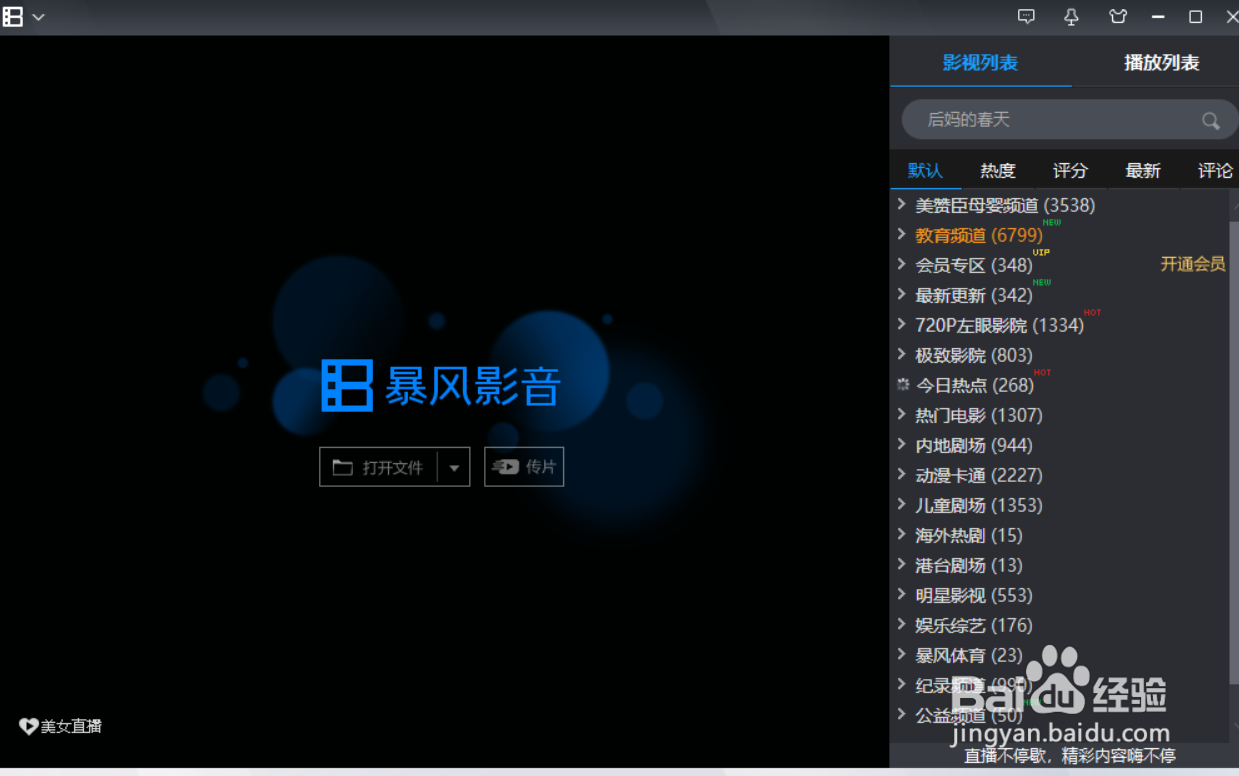This screenshot has height=776, width=1239.
Task: Open the skin T-shirt icon
Action: point(1118,16)
